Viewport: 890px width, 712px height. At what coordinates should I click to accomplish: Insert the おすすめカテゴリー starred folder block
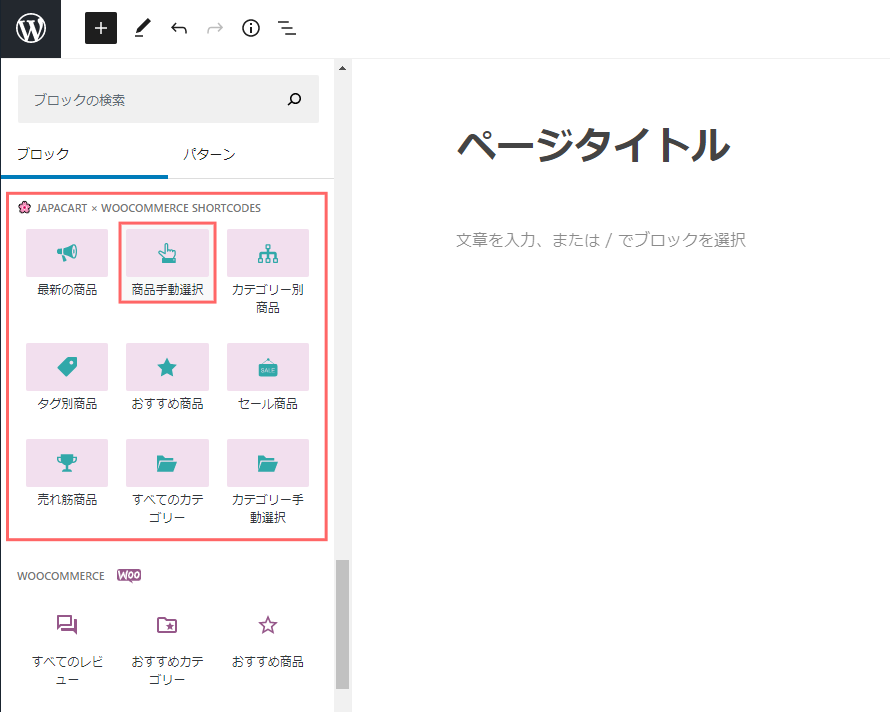[x=167, y=648]
